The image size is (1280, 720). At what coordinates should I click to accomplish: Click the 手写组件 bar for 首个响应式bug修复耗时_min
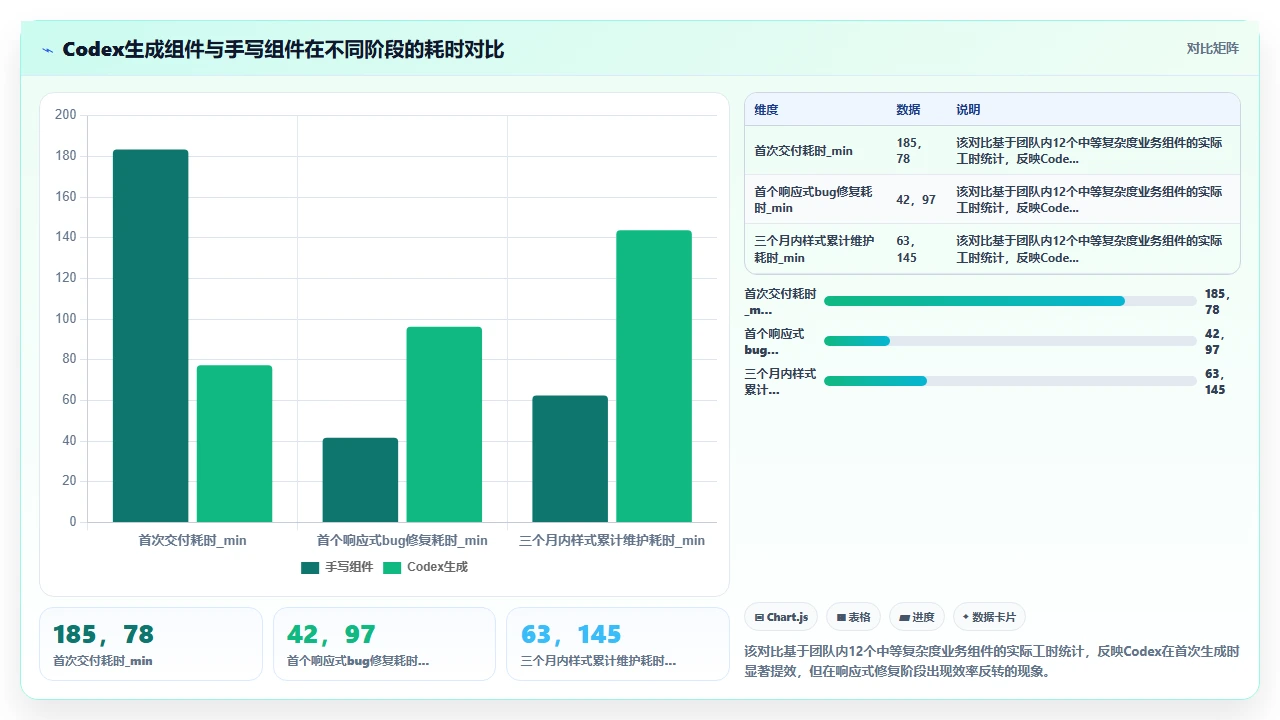(x=360, y=480)
